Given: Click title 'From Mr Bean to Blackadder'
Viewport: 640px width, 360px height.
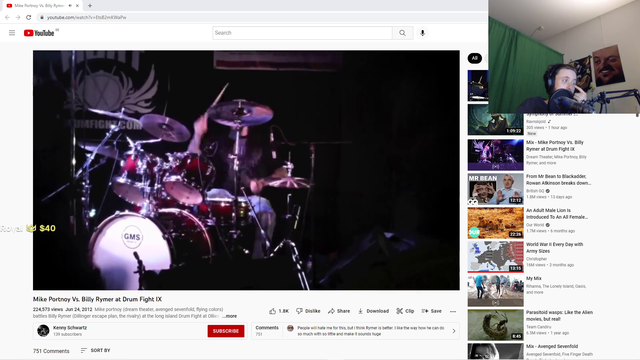Looking at the screenshot, I should pyautogui.click(x=558, y=180).
